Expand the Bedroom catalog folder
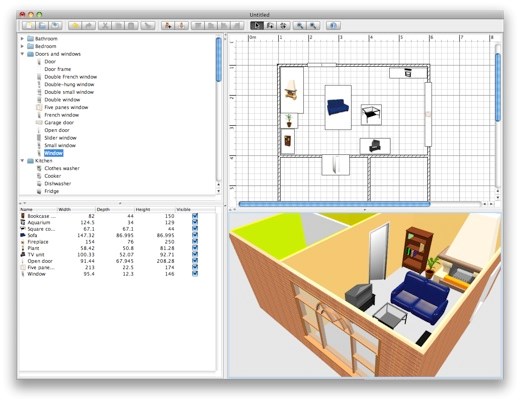The image size is (520, 402). tap(22, 46)
